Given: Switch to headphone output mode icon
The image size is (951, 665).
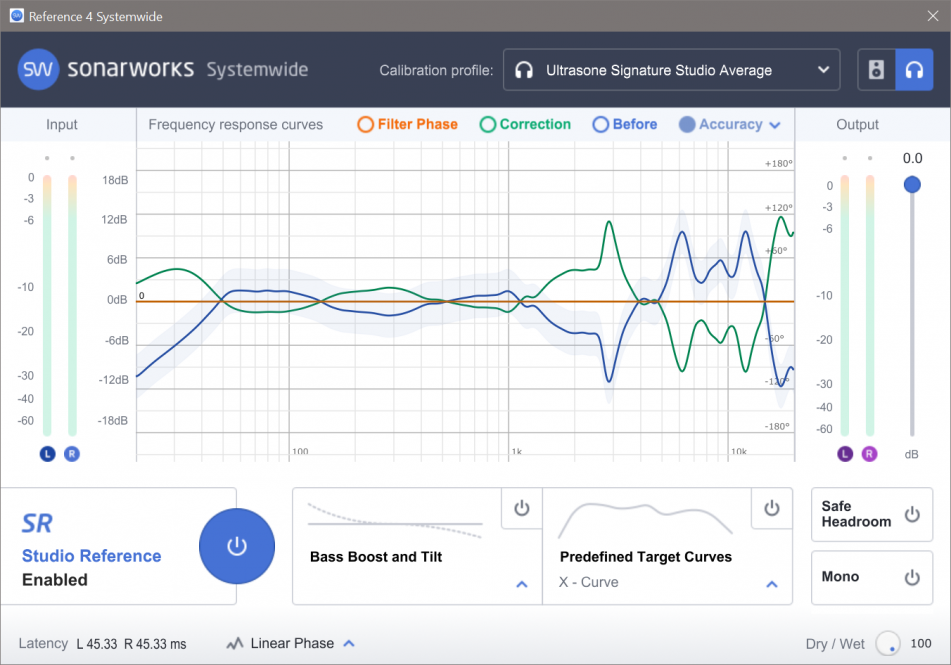Looking at the screenshot, I should pyautogui.click(x=914, y=70).
